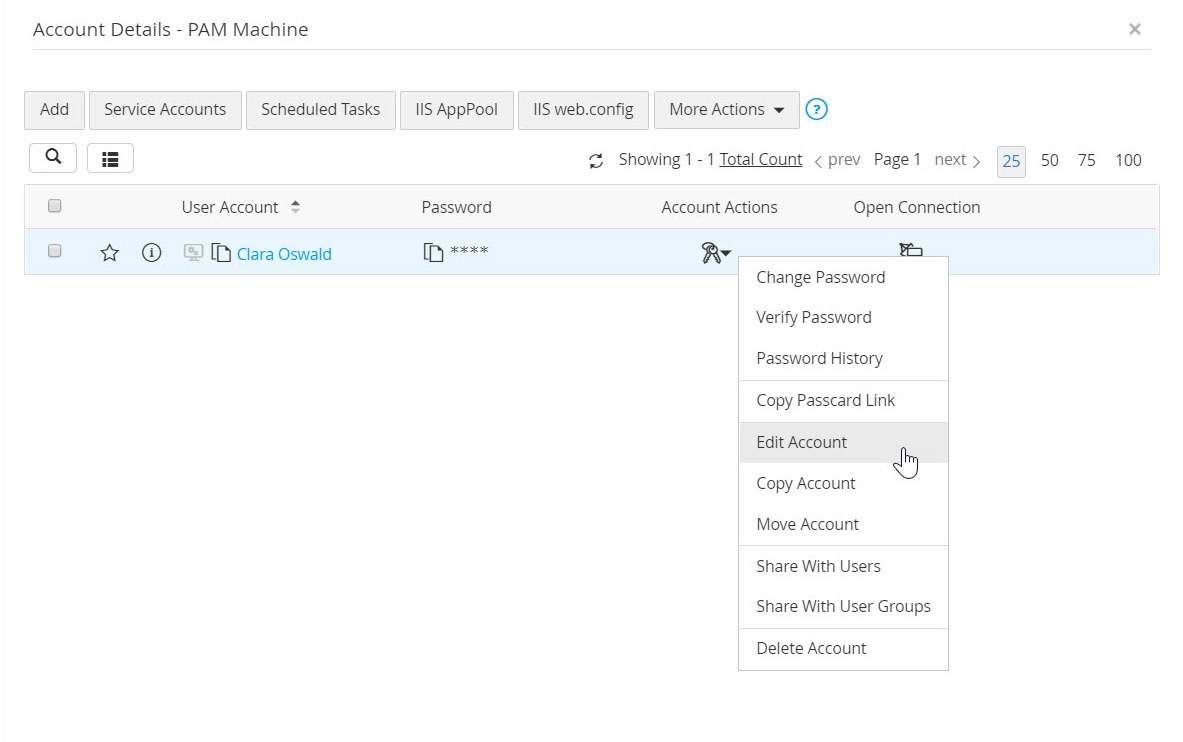Viewport: 1183px width, 742px height.
Task: Copy the password icon next to asterisks
Action: 433,252
